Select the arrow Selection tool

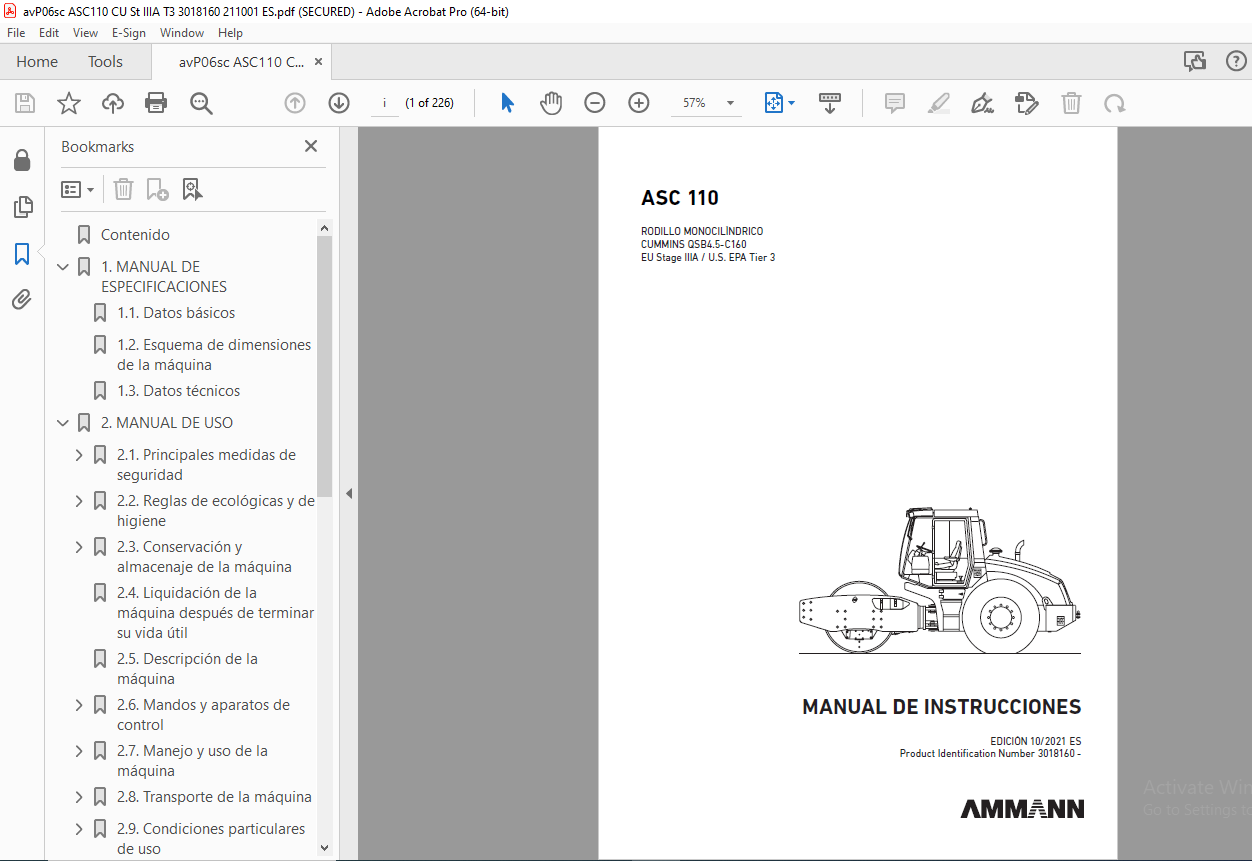pos(507,103)
